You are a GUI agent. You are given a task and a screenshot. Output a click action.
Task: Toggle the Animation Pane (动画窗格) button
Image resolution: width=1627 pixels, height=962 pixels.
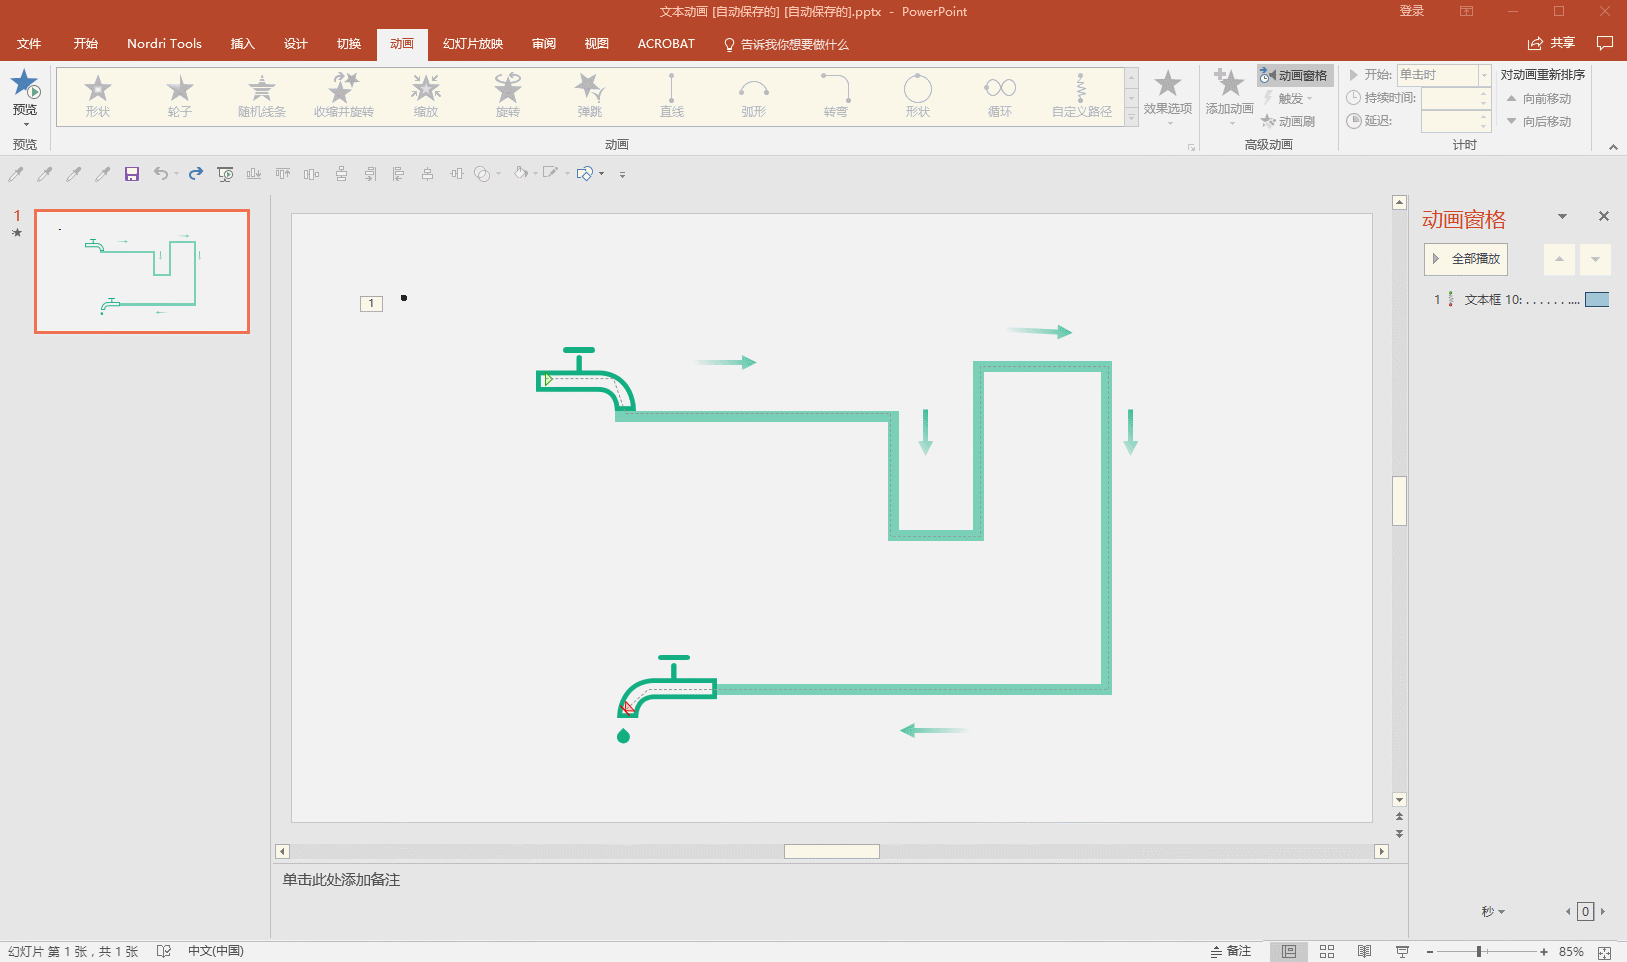(1295, 75)
